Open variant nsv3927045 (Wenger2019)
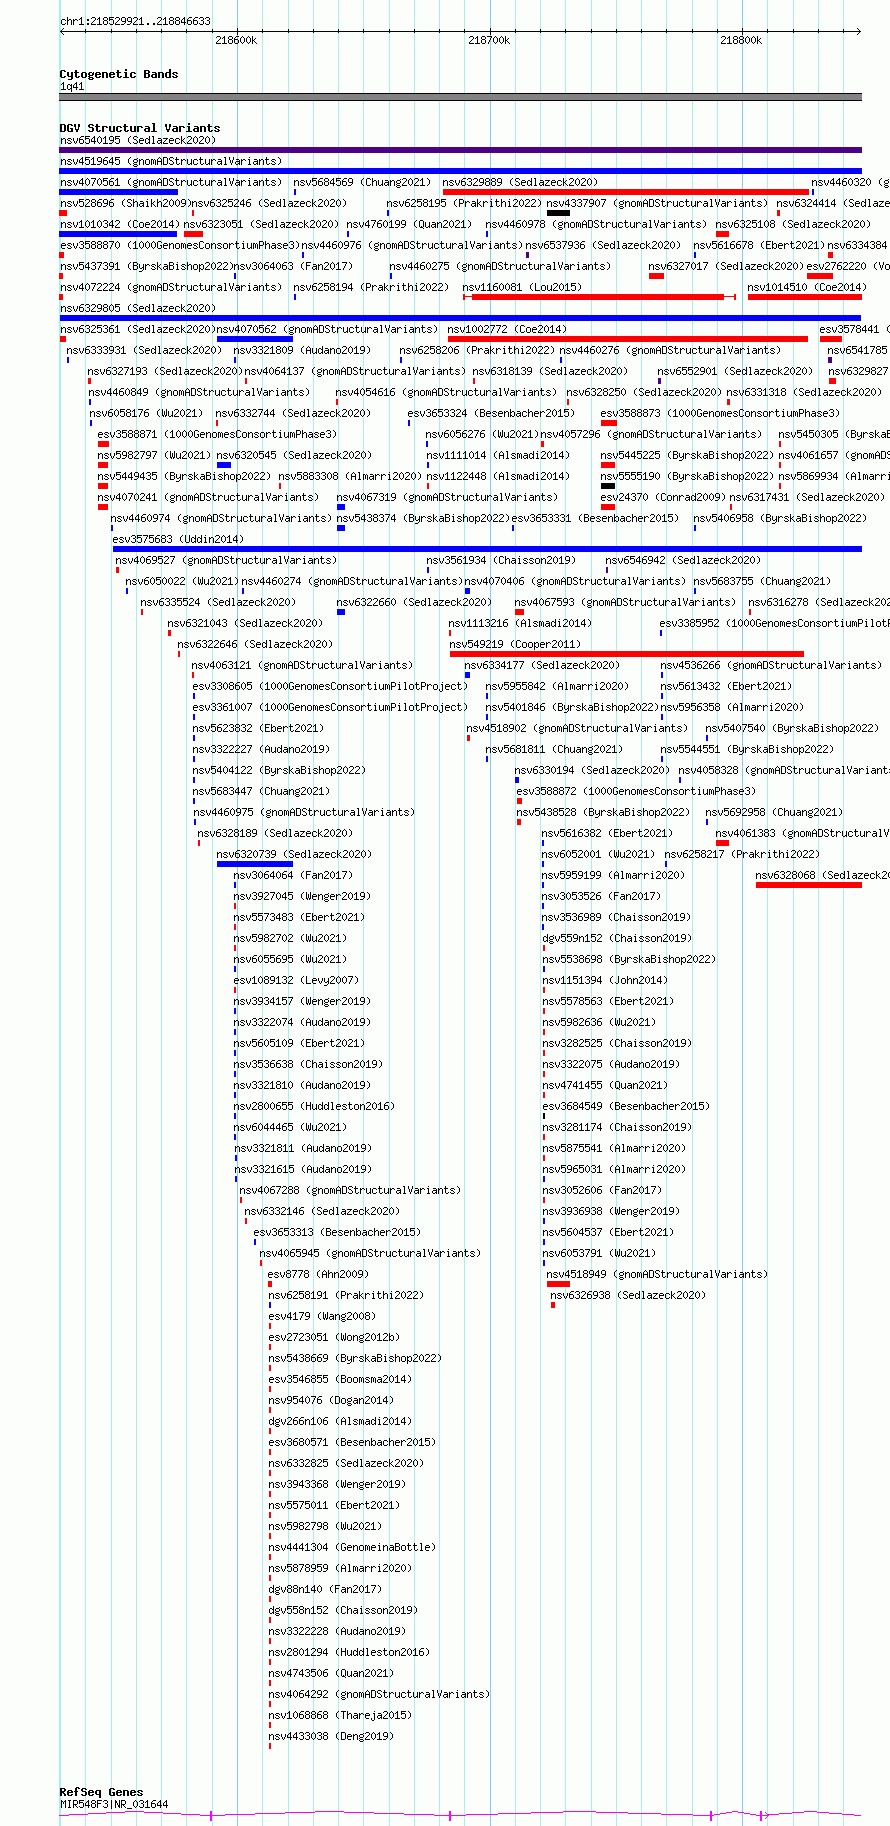Screen dimensions: 890x1826 tap(302, 896)
